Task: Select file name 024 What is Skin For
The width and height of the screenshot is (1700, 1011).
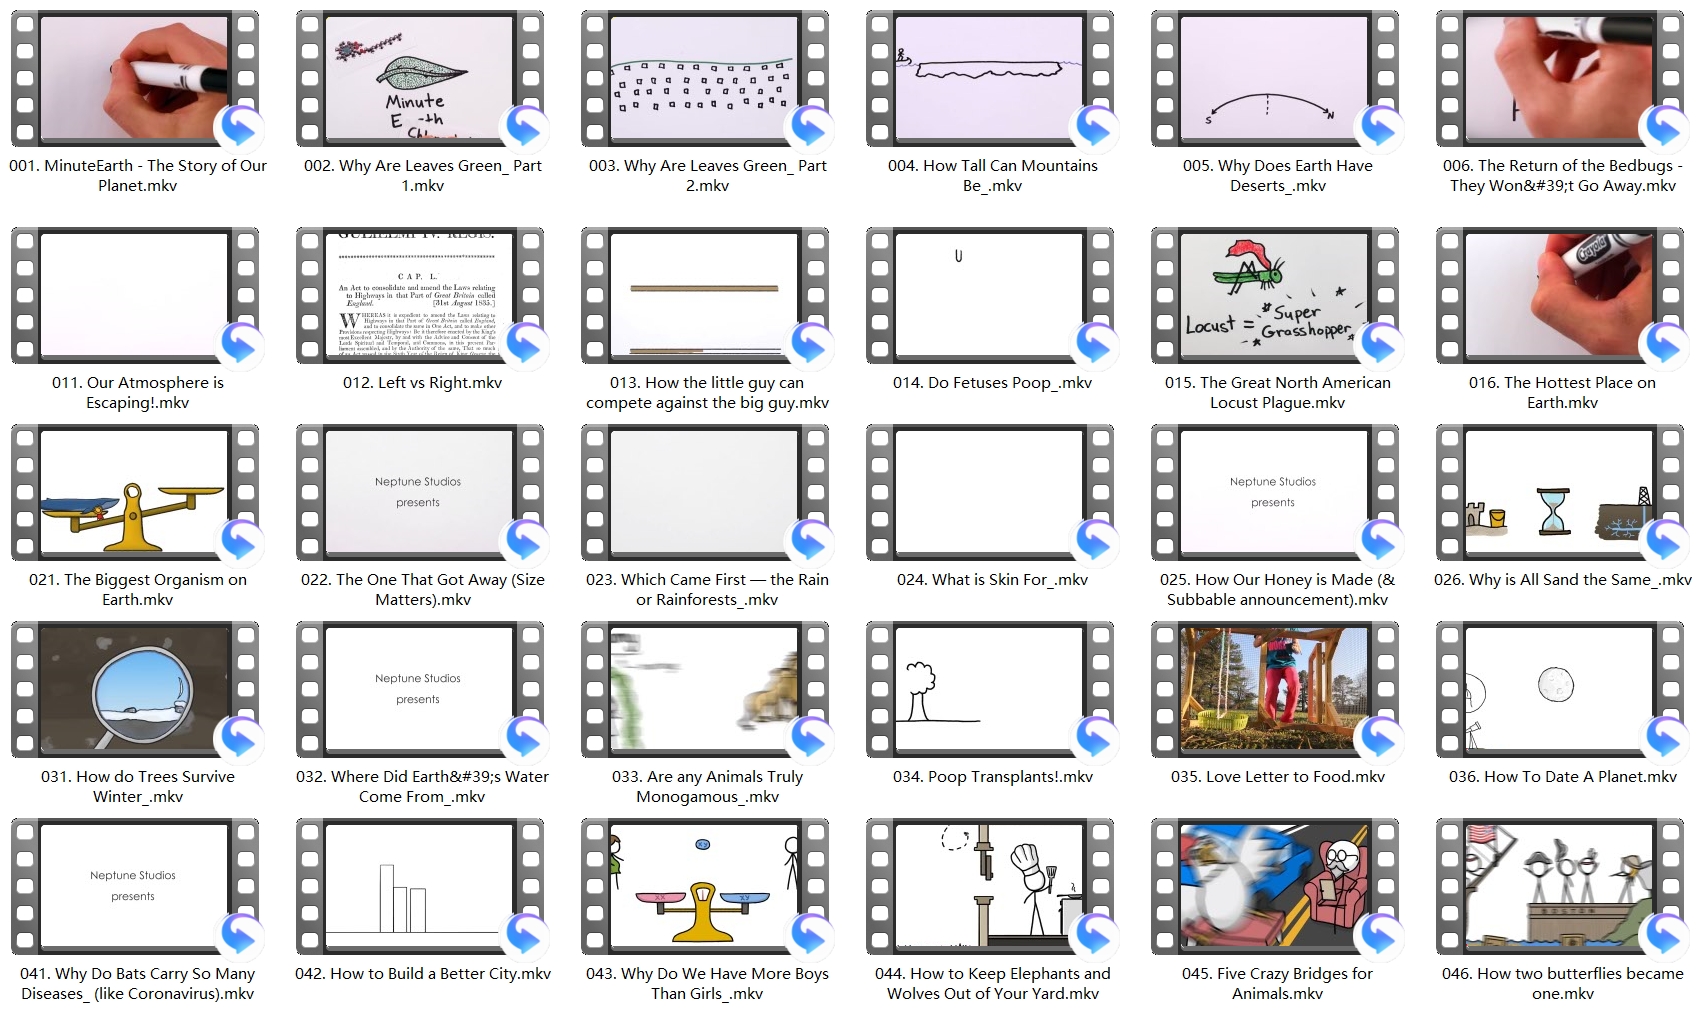Action: (992, 580)
